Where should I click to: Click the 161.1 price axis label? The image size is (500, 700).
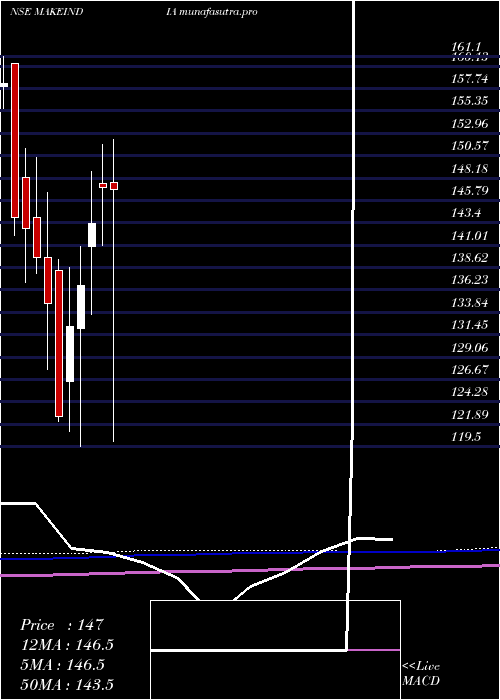tap(466, 47)
